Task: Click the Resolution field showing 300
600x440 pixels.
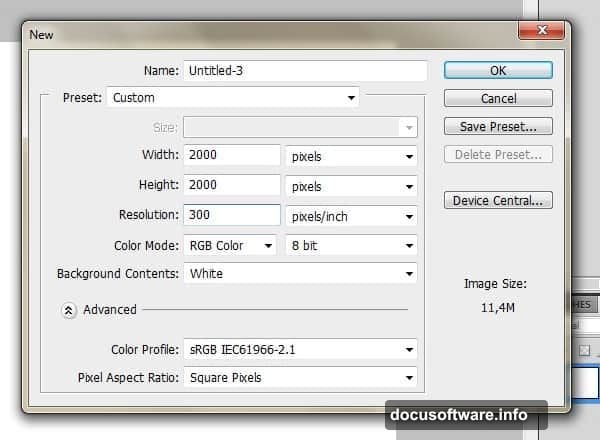Action: tap(231, 215)
